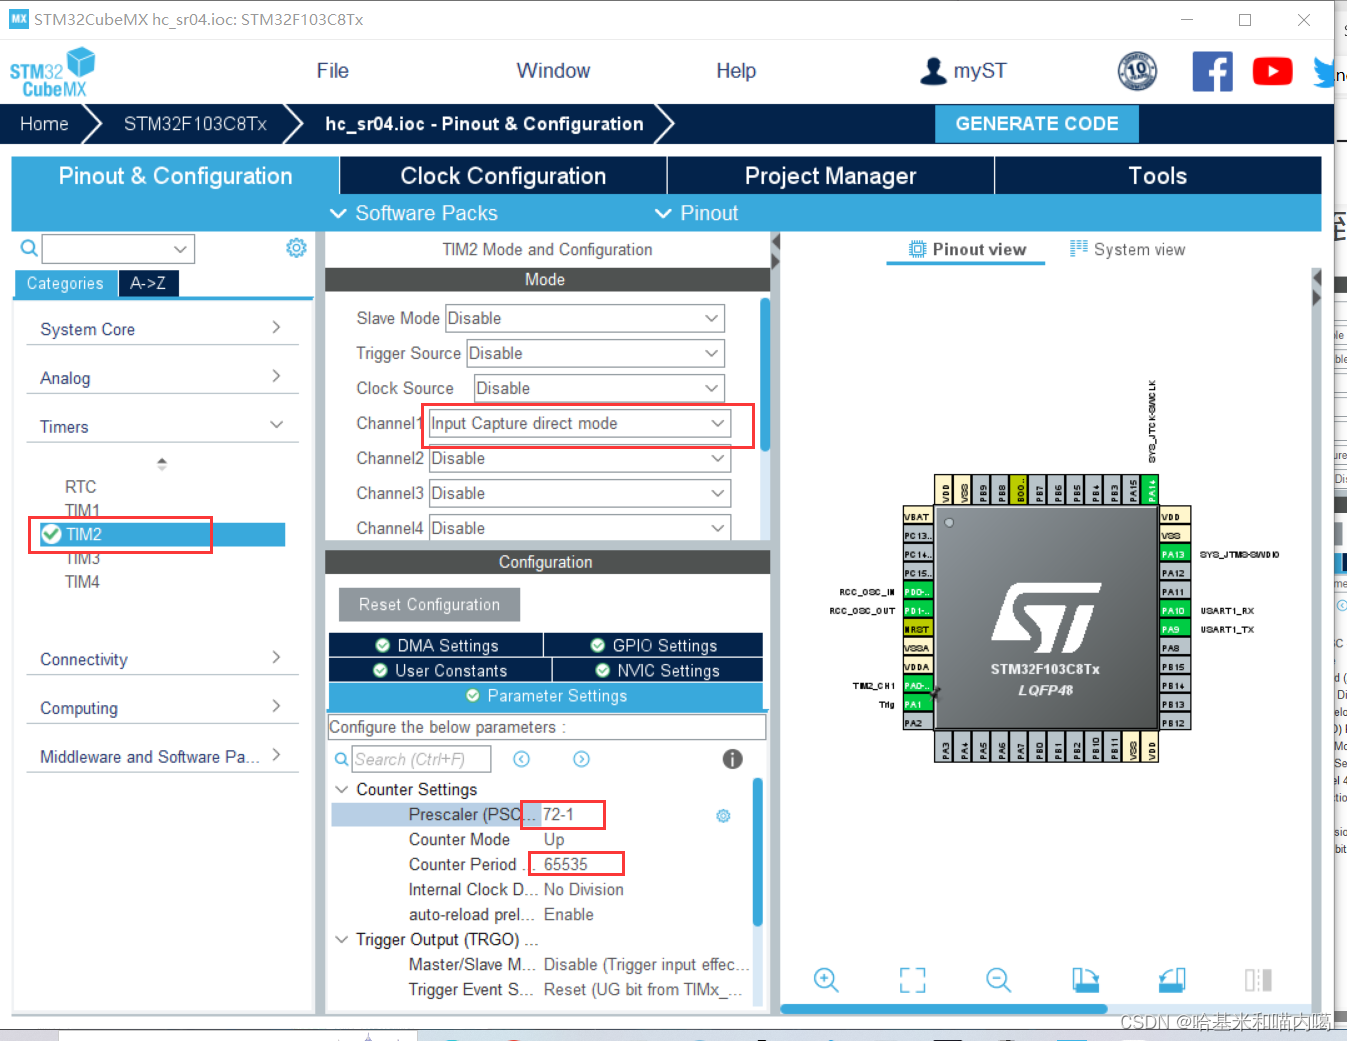Collapse the Trigger Output (TRGO) group
Viewport: 1347px width, 1041px height.
pos(341,940)
